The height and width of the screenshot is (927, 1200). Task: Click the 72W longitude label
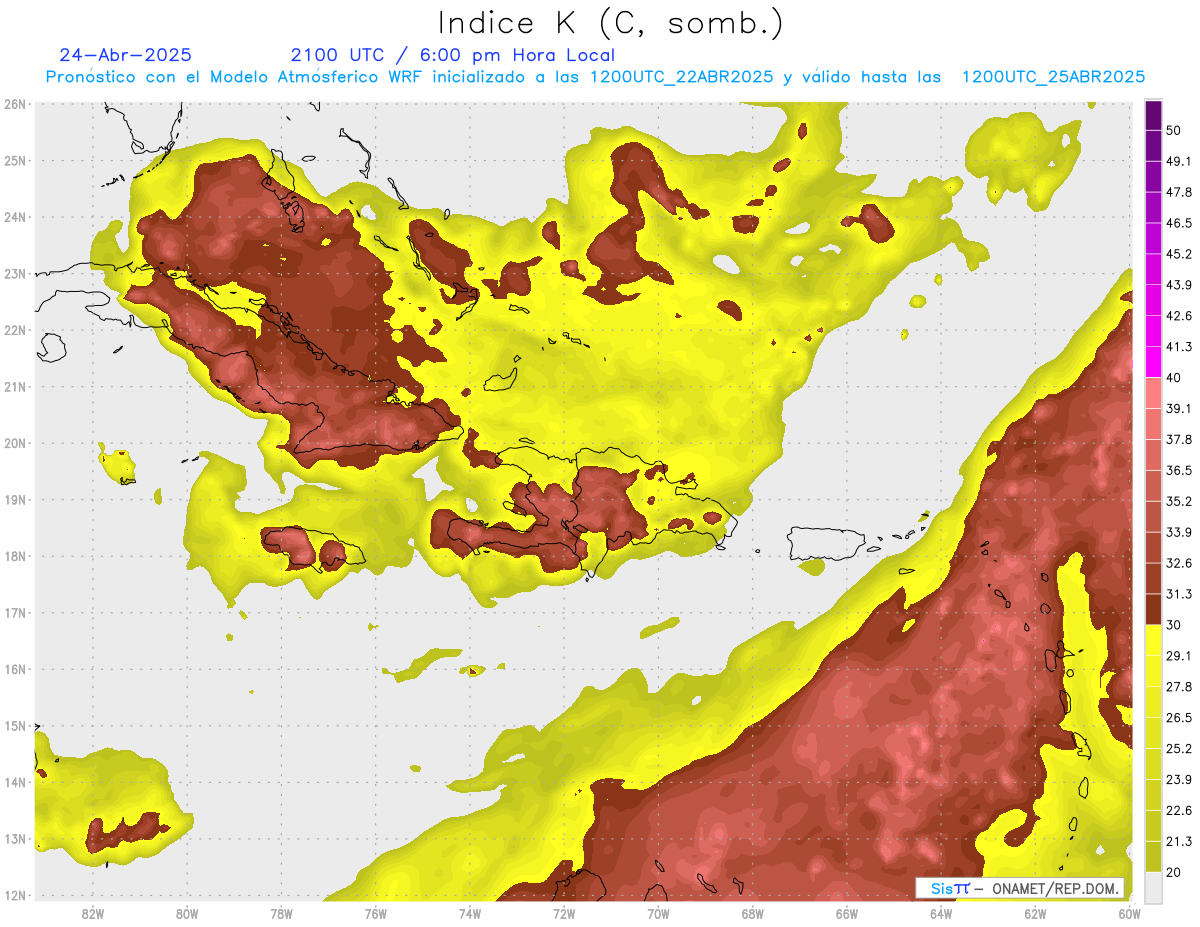[564, 914]
